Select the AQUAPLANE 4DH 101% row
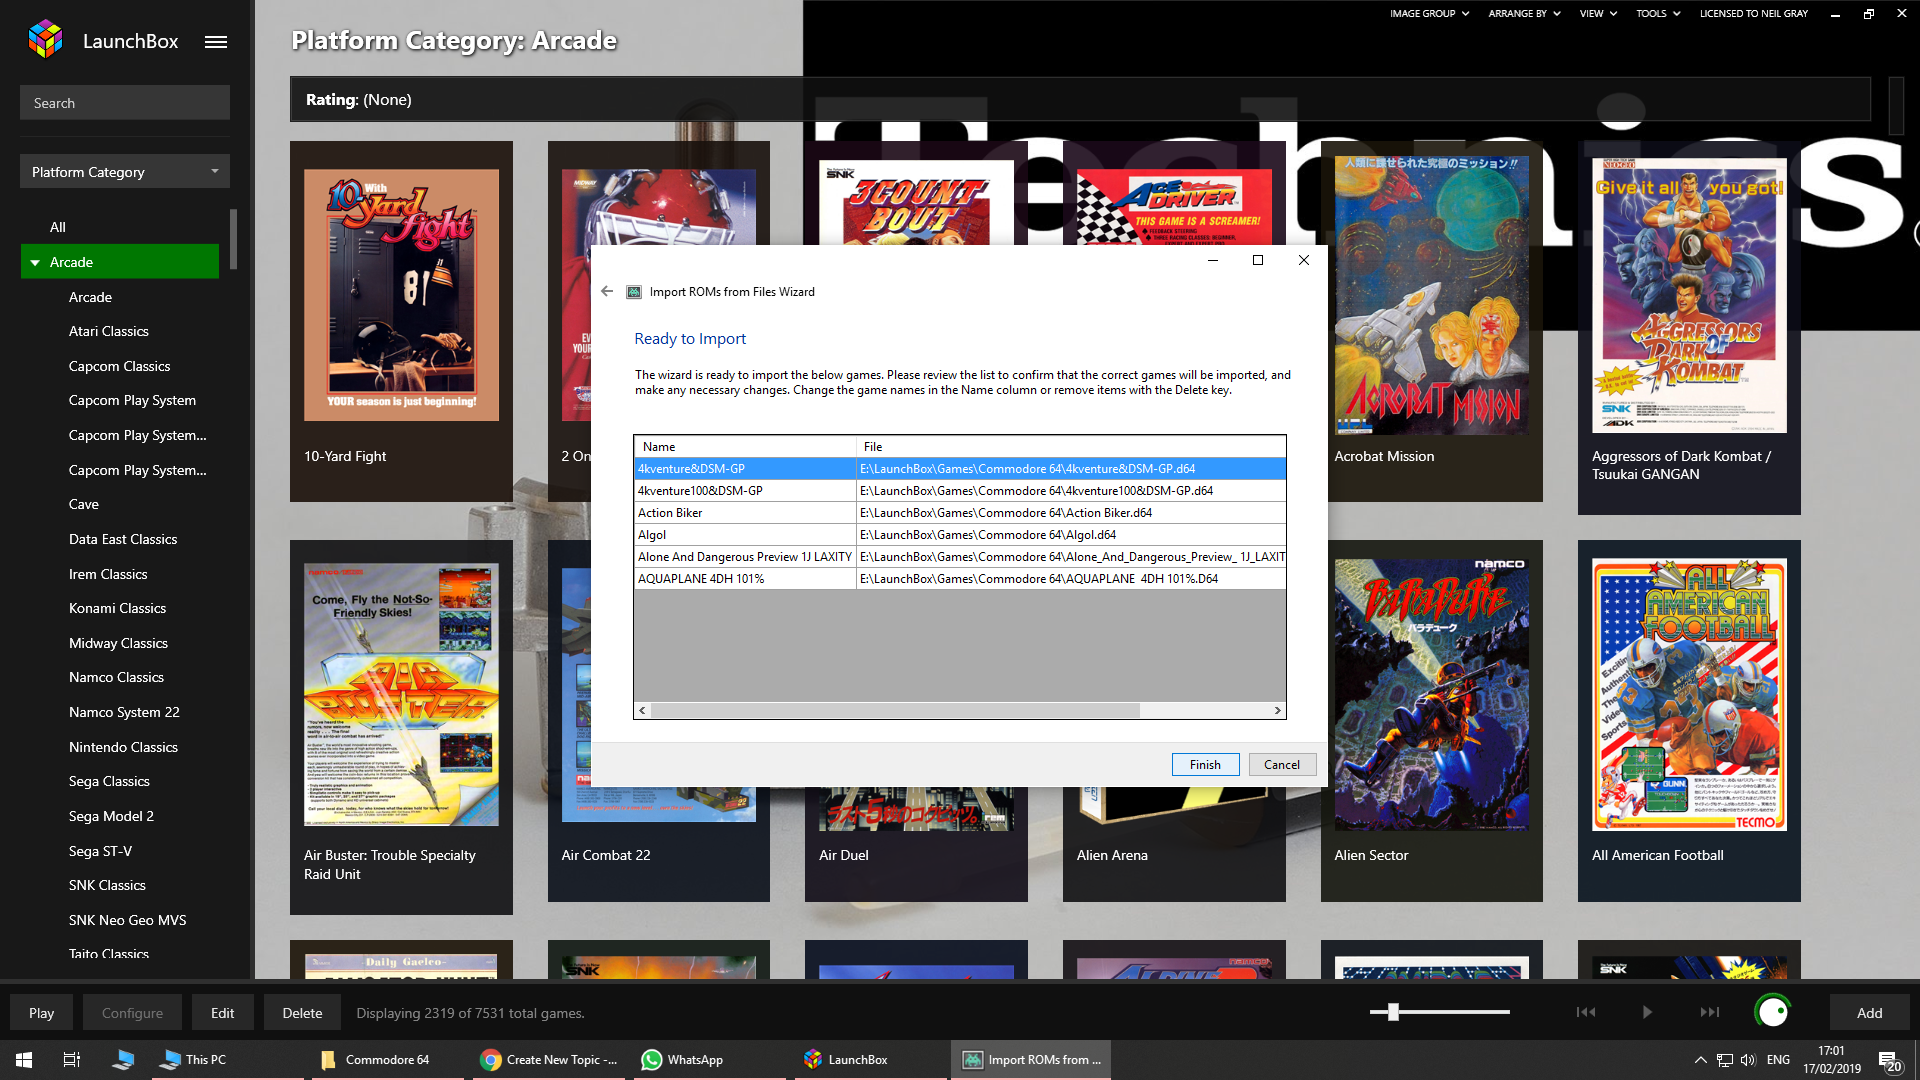The image size is (1920, 1080). click(x=960, y=578)
